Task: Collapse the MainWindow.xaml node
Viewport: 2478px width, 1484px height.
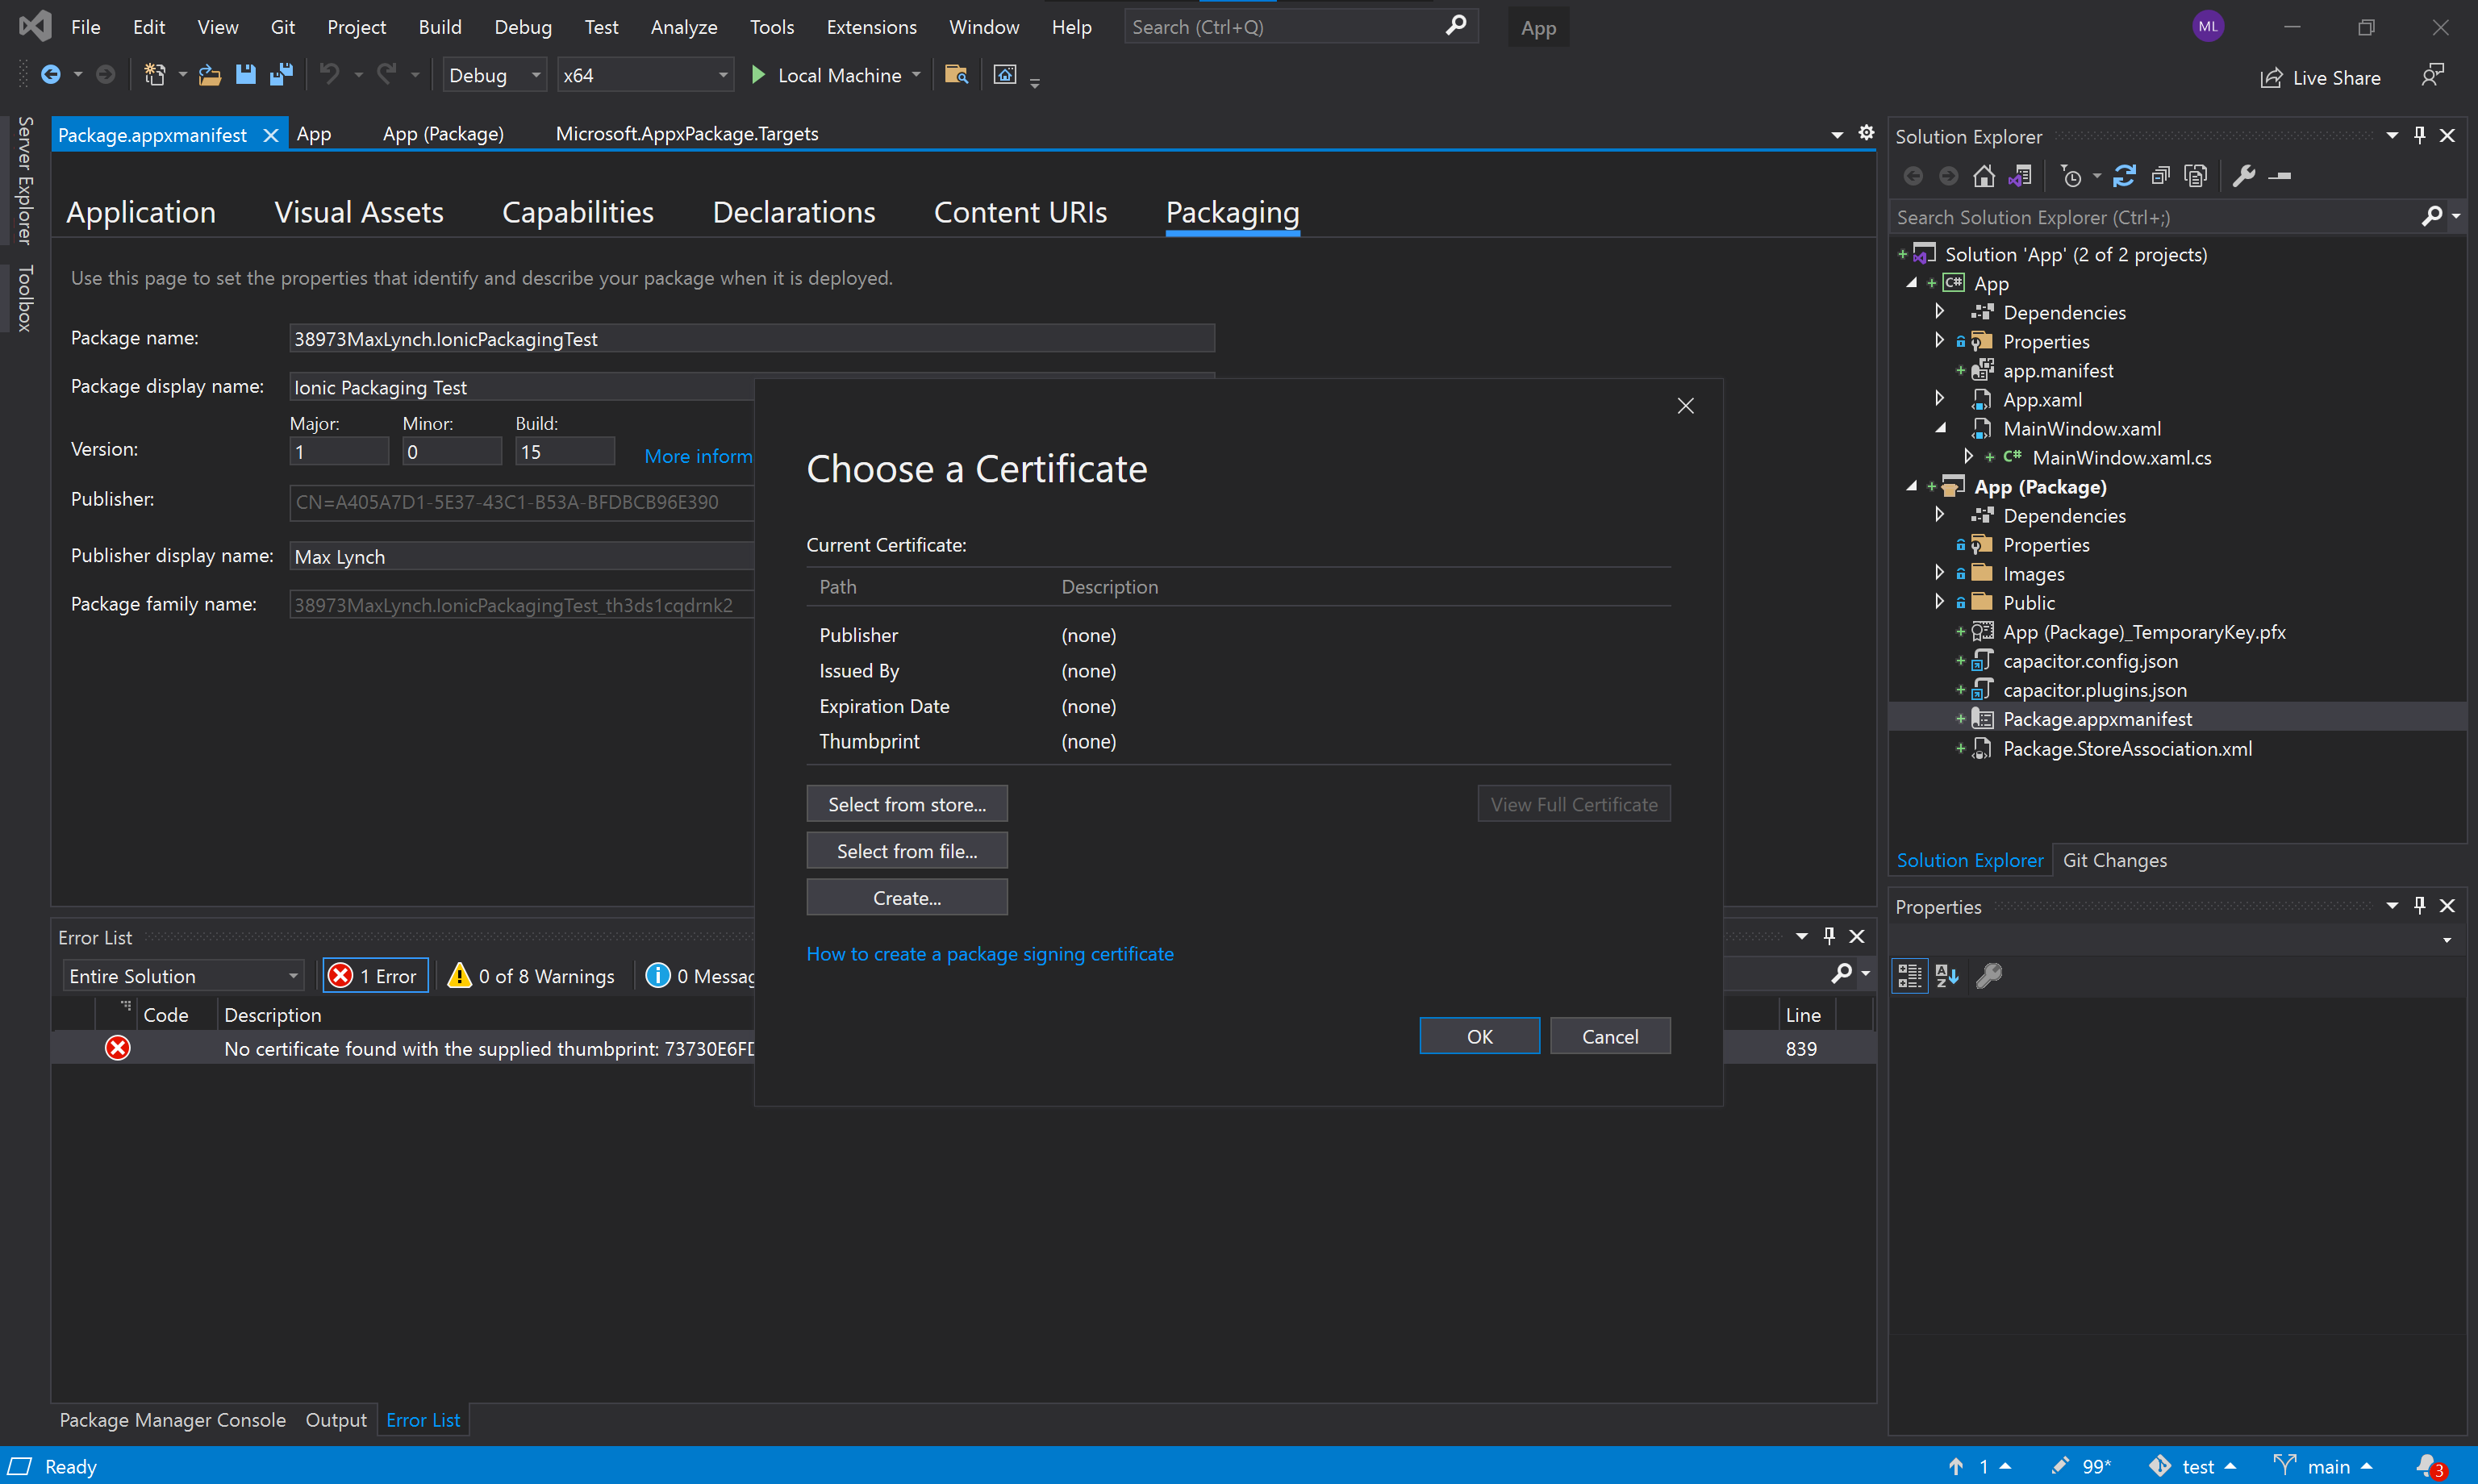Action: click(x=1940, y=428)
